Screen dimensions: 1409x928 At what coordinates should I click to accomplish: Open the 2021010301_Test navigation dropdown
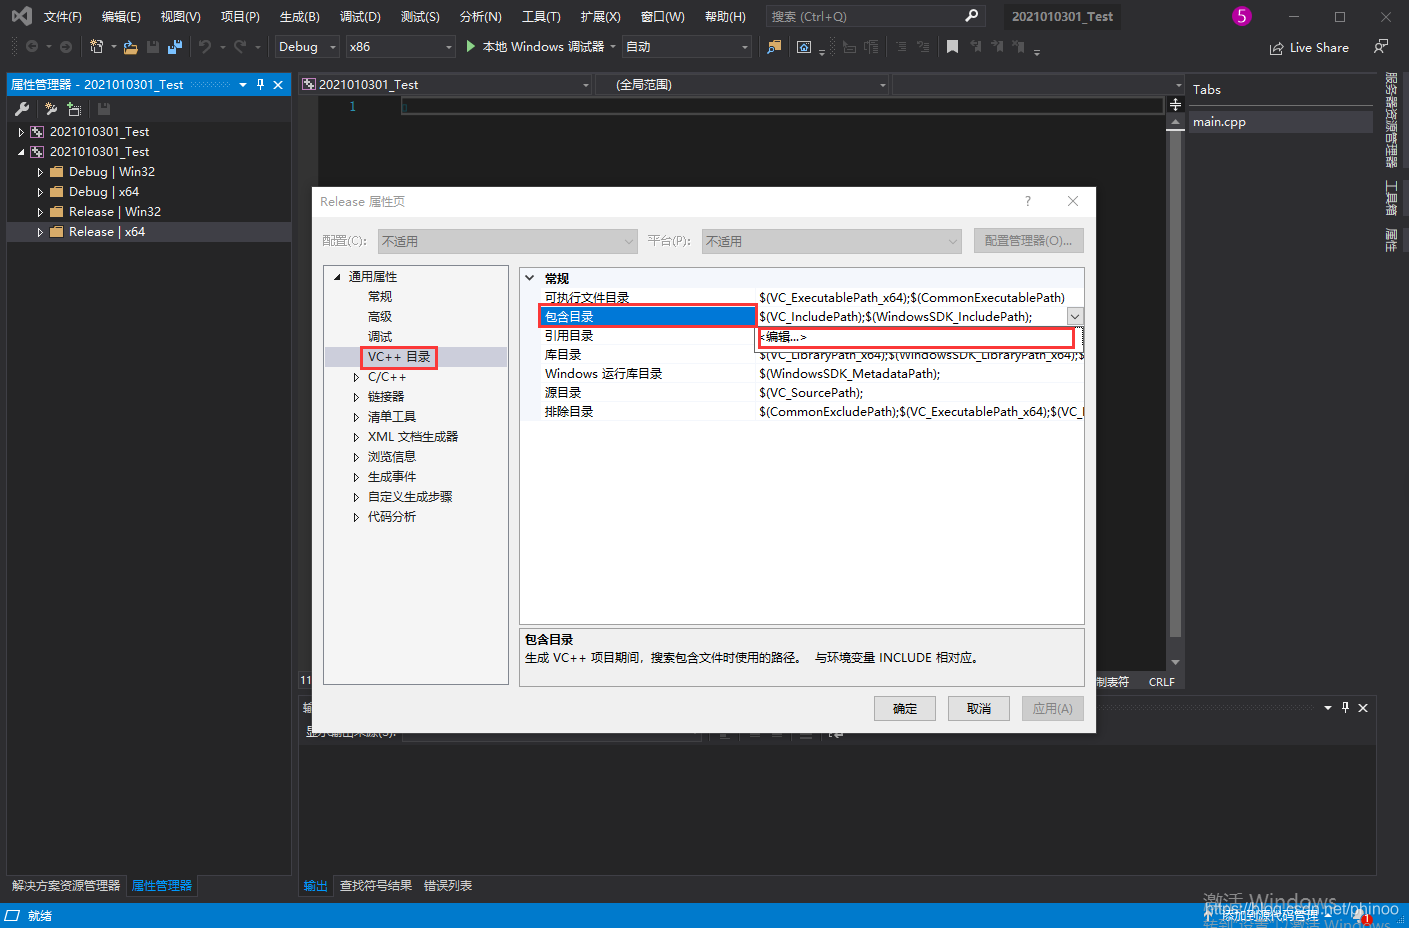[x=446, y=85]
